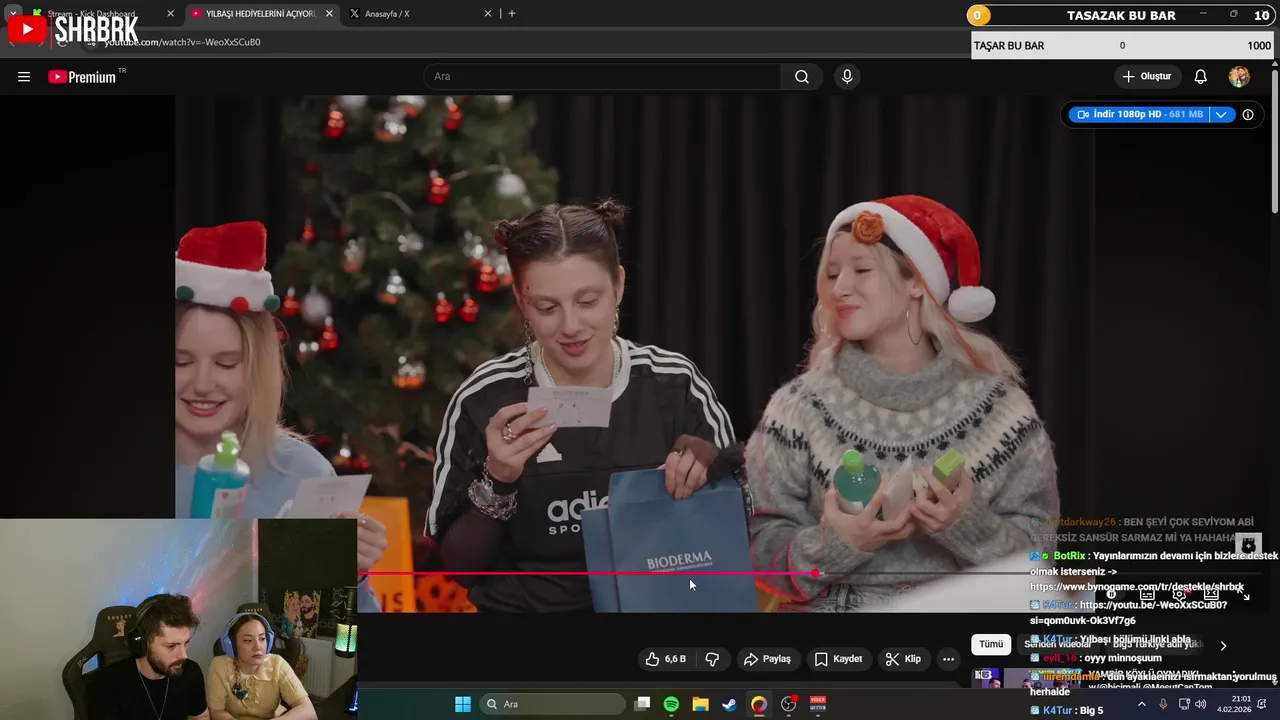Open YouTube notifications bell

point(1201,77)
